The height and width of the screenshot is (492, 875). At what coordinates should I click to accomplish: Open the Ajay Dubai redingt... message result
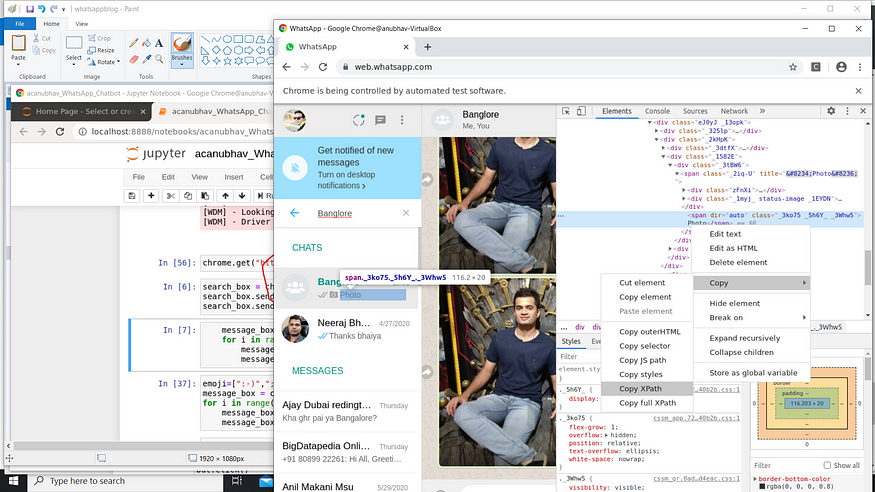pos(346,412)
